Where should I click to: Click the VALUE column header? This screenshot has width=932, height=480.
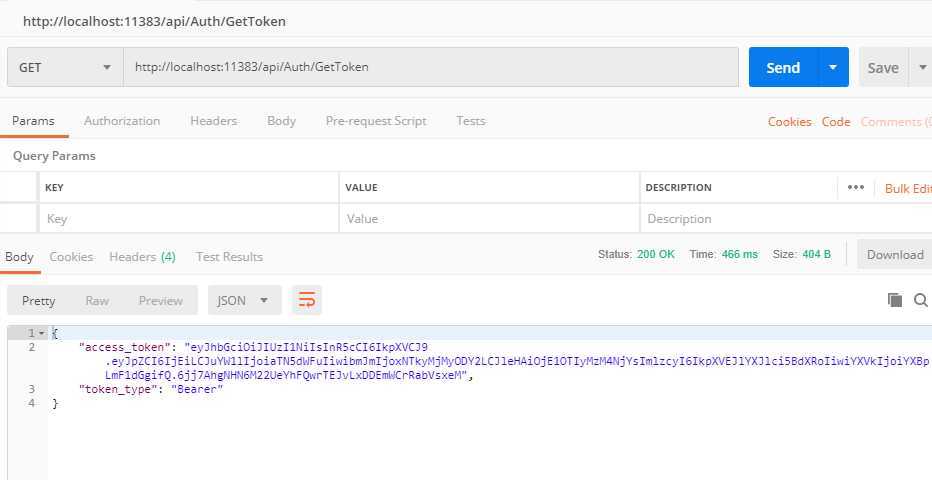[361, 187]
